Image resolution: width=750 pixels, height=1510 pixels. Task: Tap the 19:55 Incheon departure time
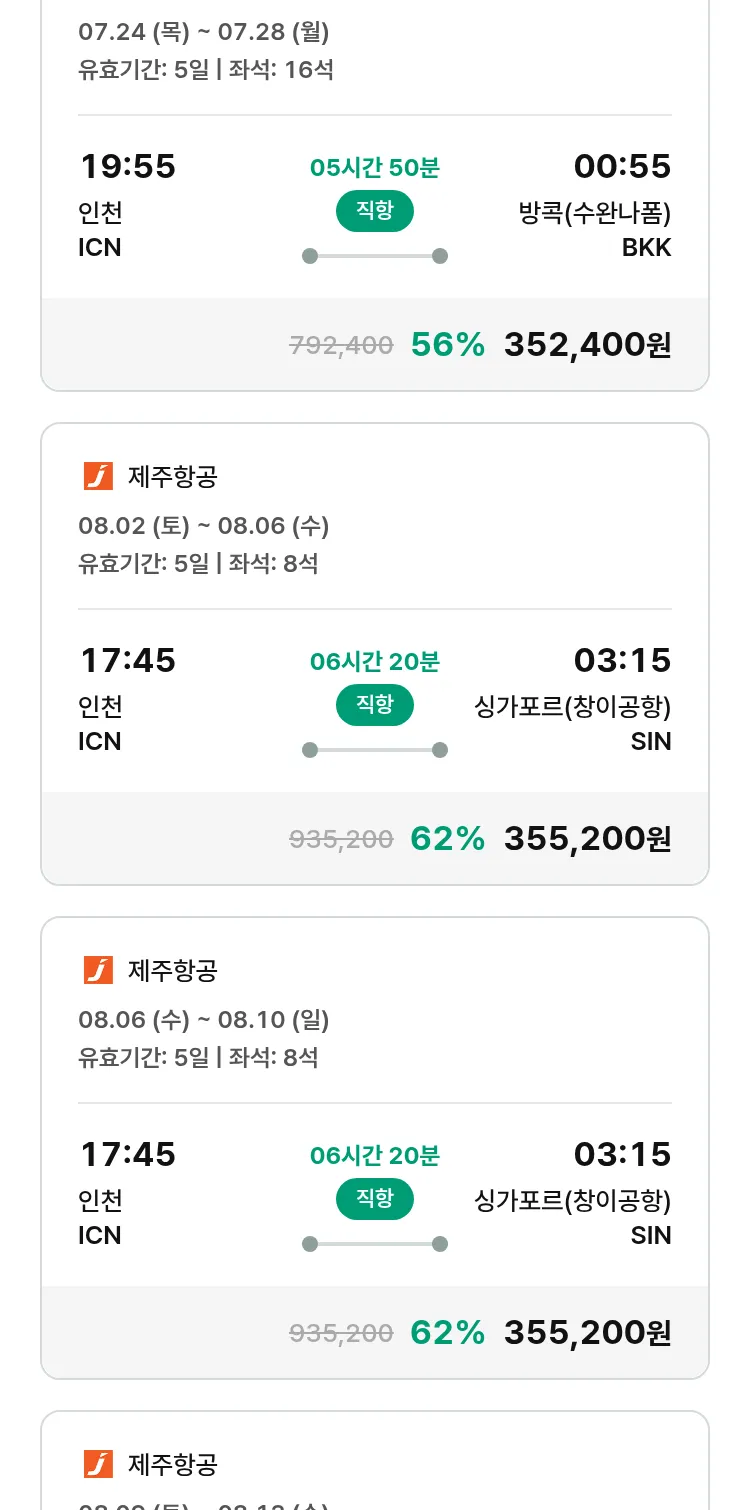127,167
